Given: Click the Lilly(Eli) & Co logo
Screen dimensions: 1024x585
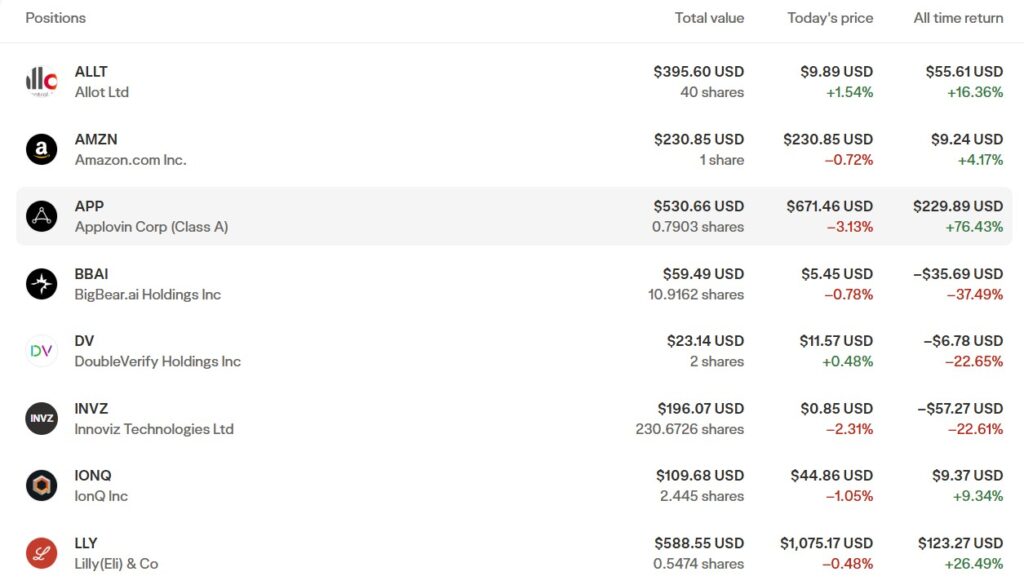Looking at the screenshot, I should (x=41, y=552).
